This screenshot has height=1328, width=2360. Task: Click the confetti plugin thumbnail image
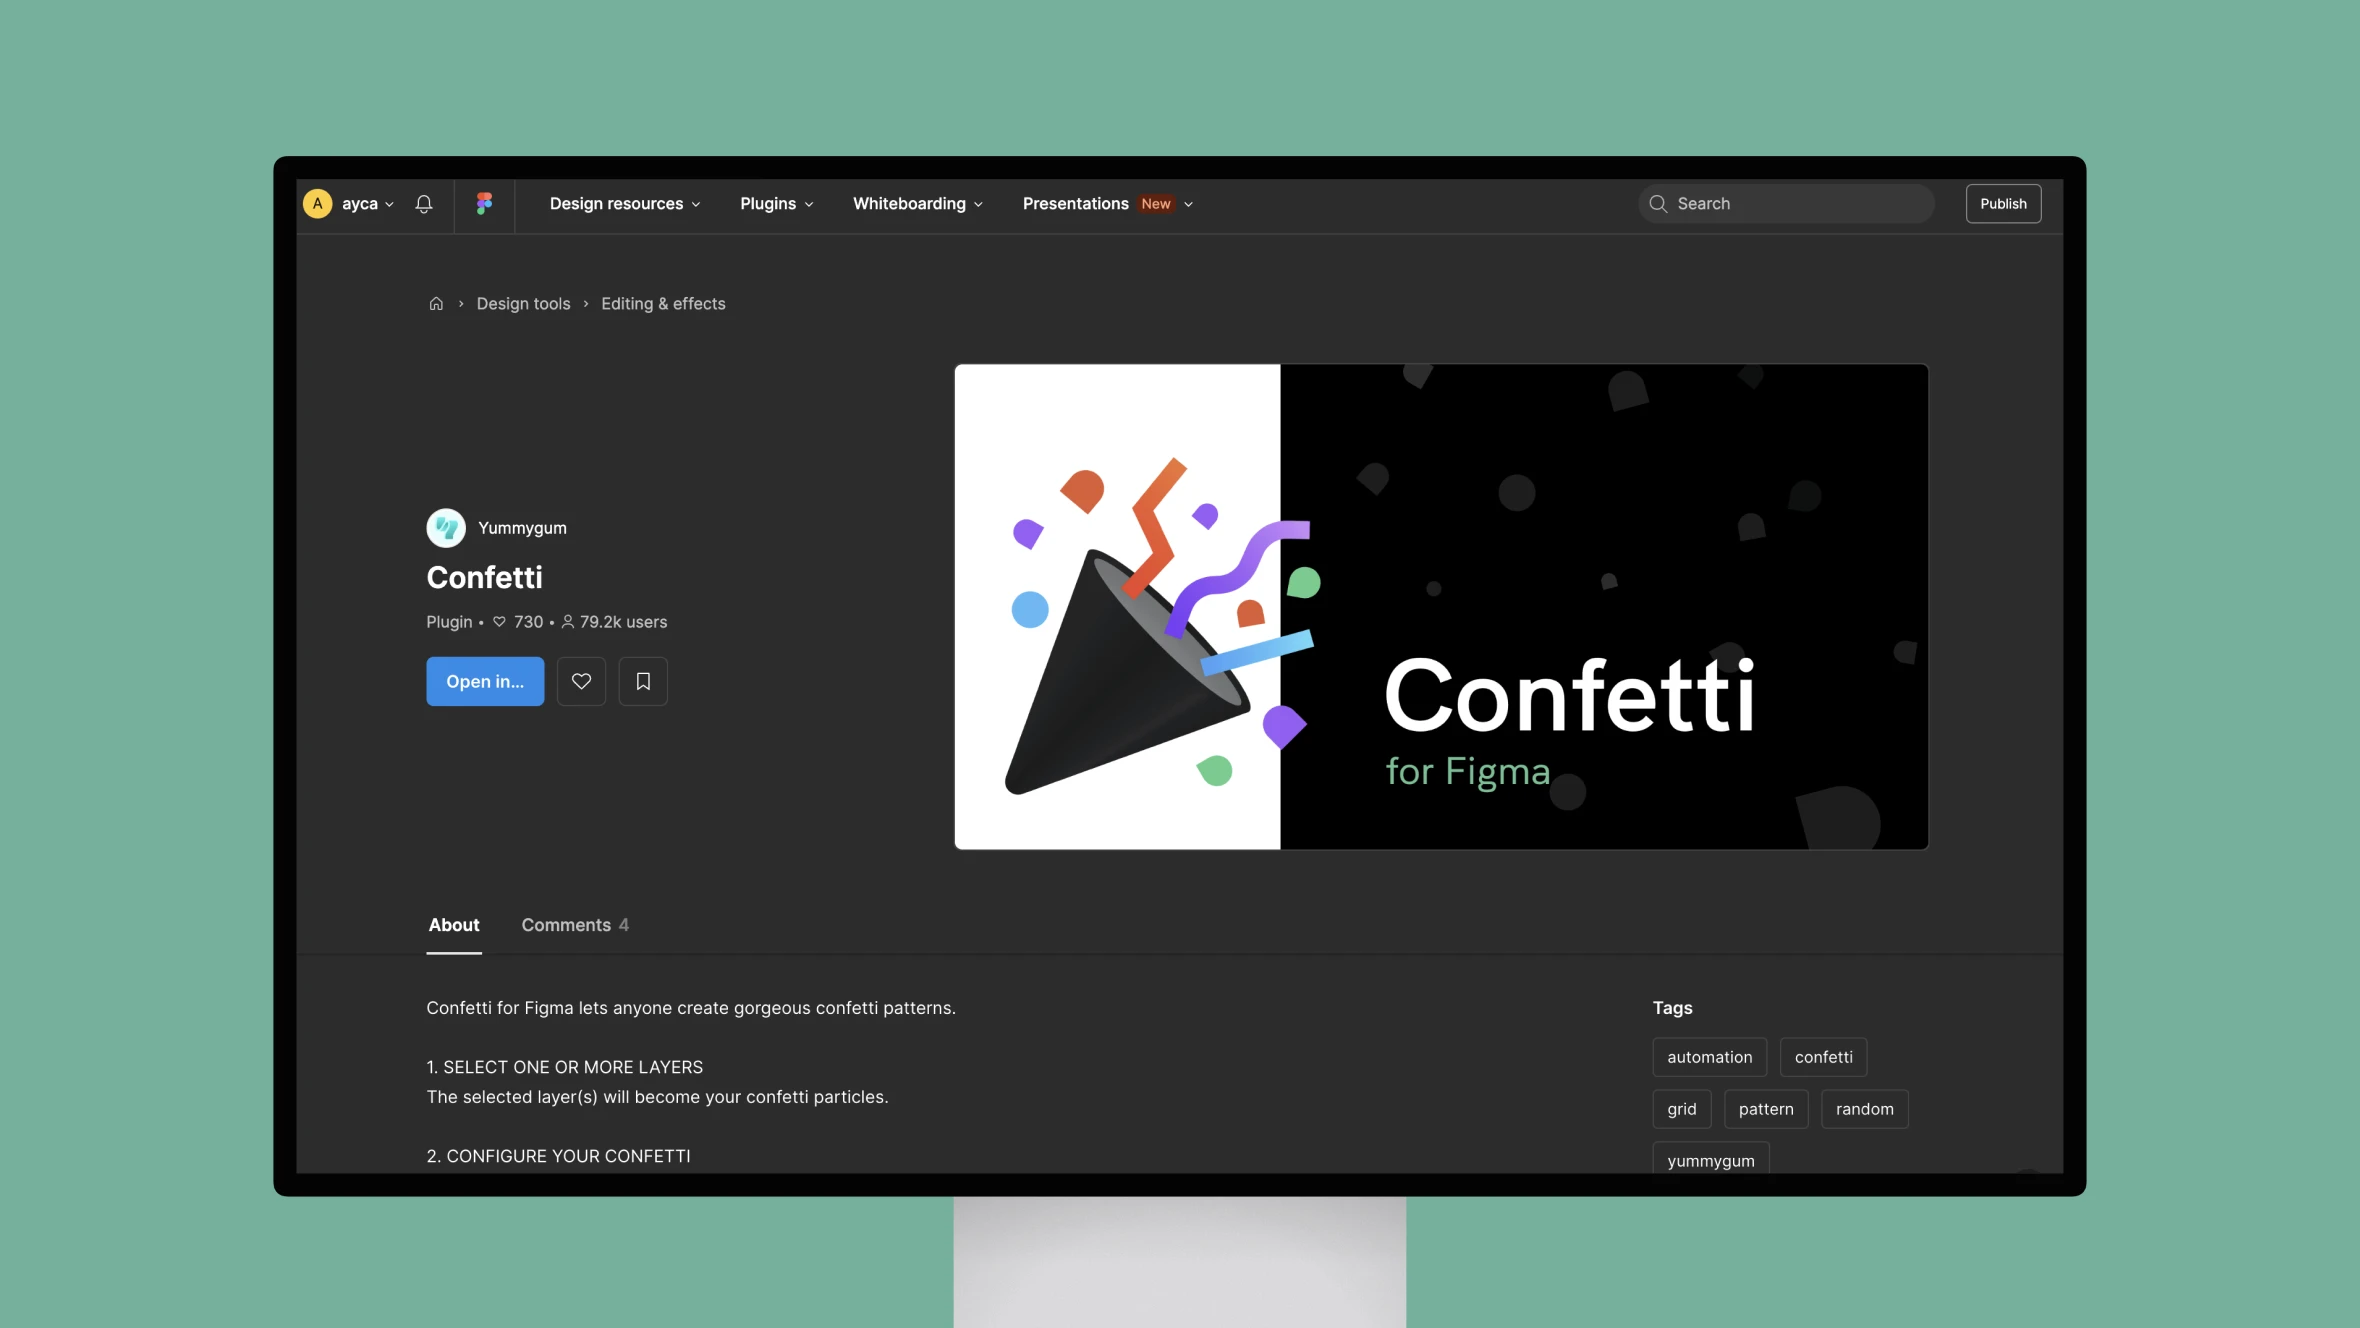(1441, 606)
